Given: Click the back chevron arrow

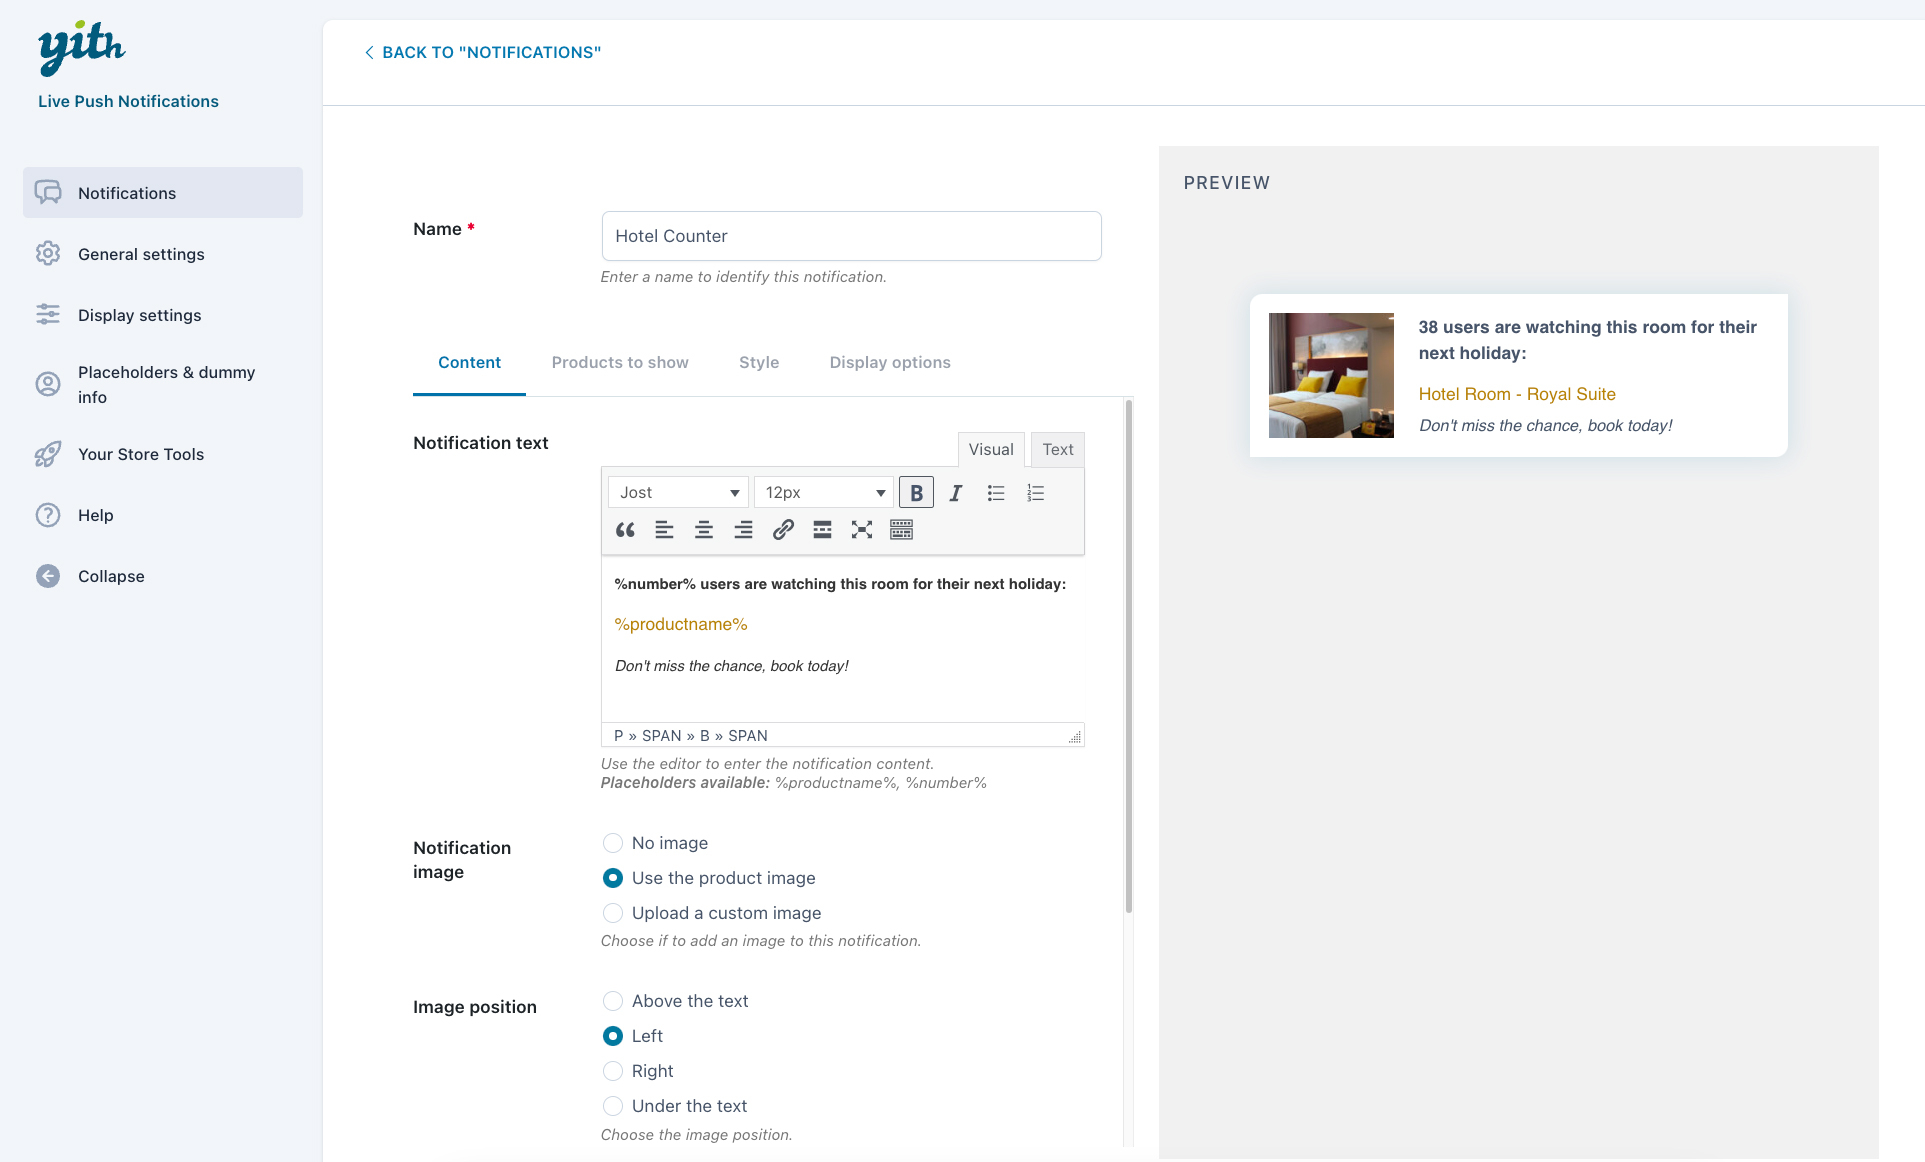Looking at the screenshot, I should click(369, 52).
